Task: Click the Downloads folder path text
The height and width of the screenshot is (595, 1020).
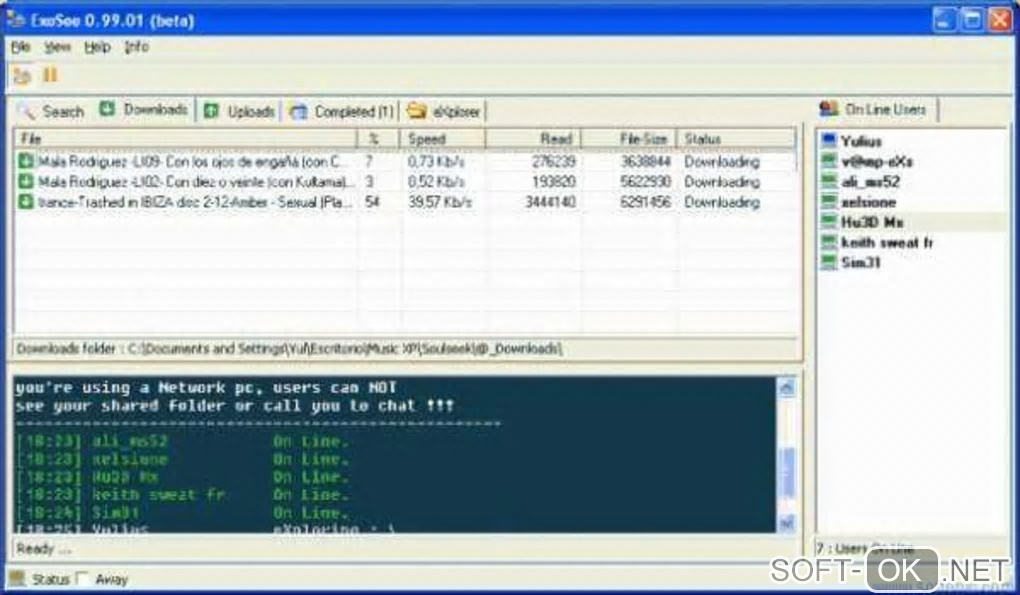Action: pos(289,349)
